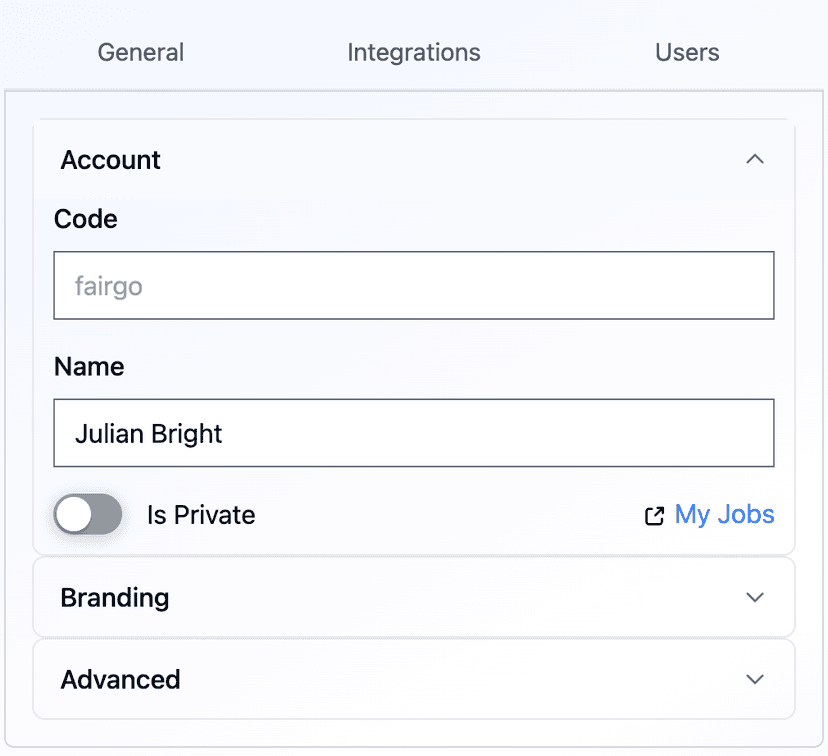The image size is (828, 756).
Task: Click the Advanced section header
Action: 120,679
